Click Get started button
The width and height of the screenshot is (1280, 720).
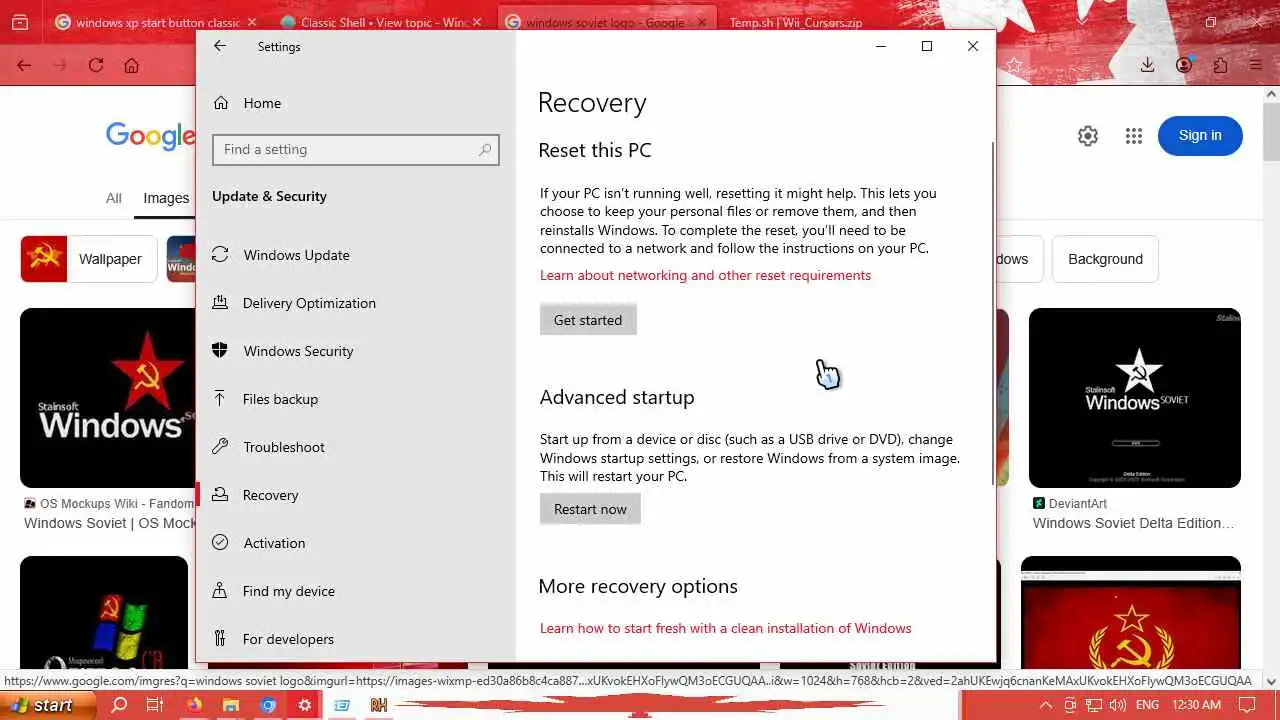click(588, 320)
